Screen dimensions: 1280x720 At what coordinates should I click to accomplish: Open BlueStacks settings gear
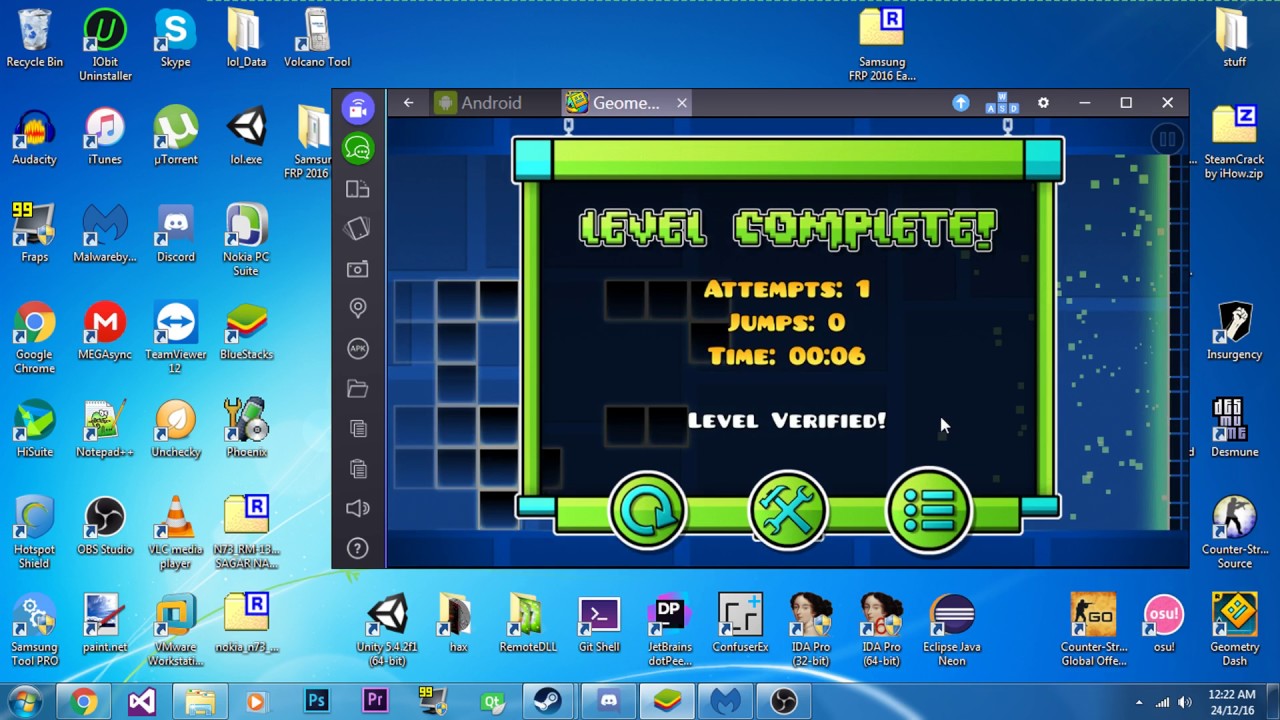point(1043,102)
